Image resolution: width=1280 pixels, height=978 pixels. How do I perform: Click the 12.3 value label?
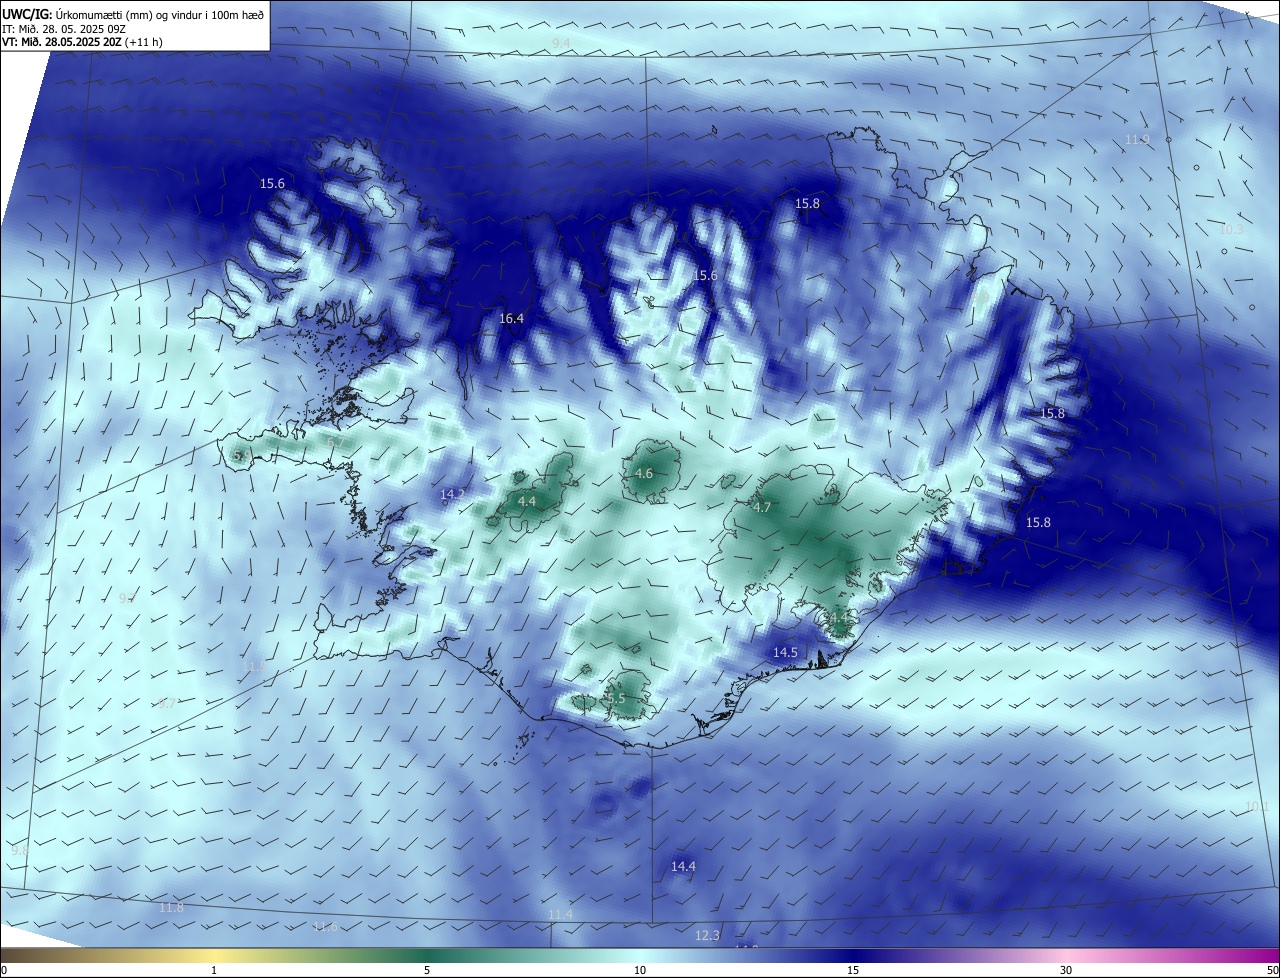tap(707, 936)
